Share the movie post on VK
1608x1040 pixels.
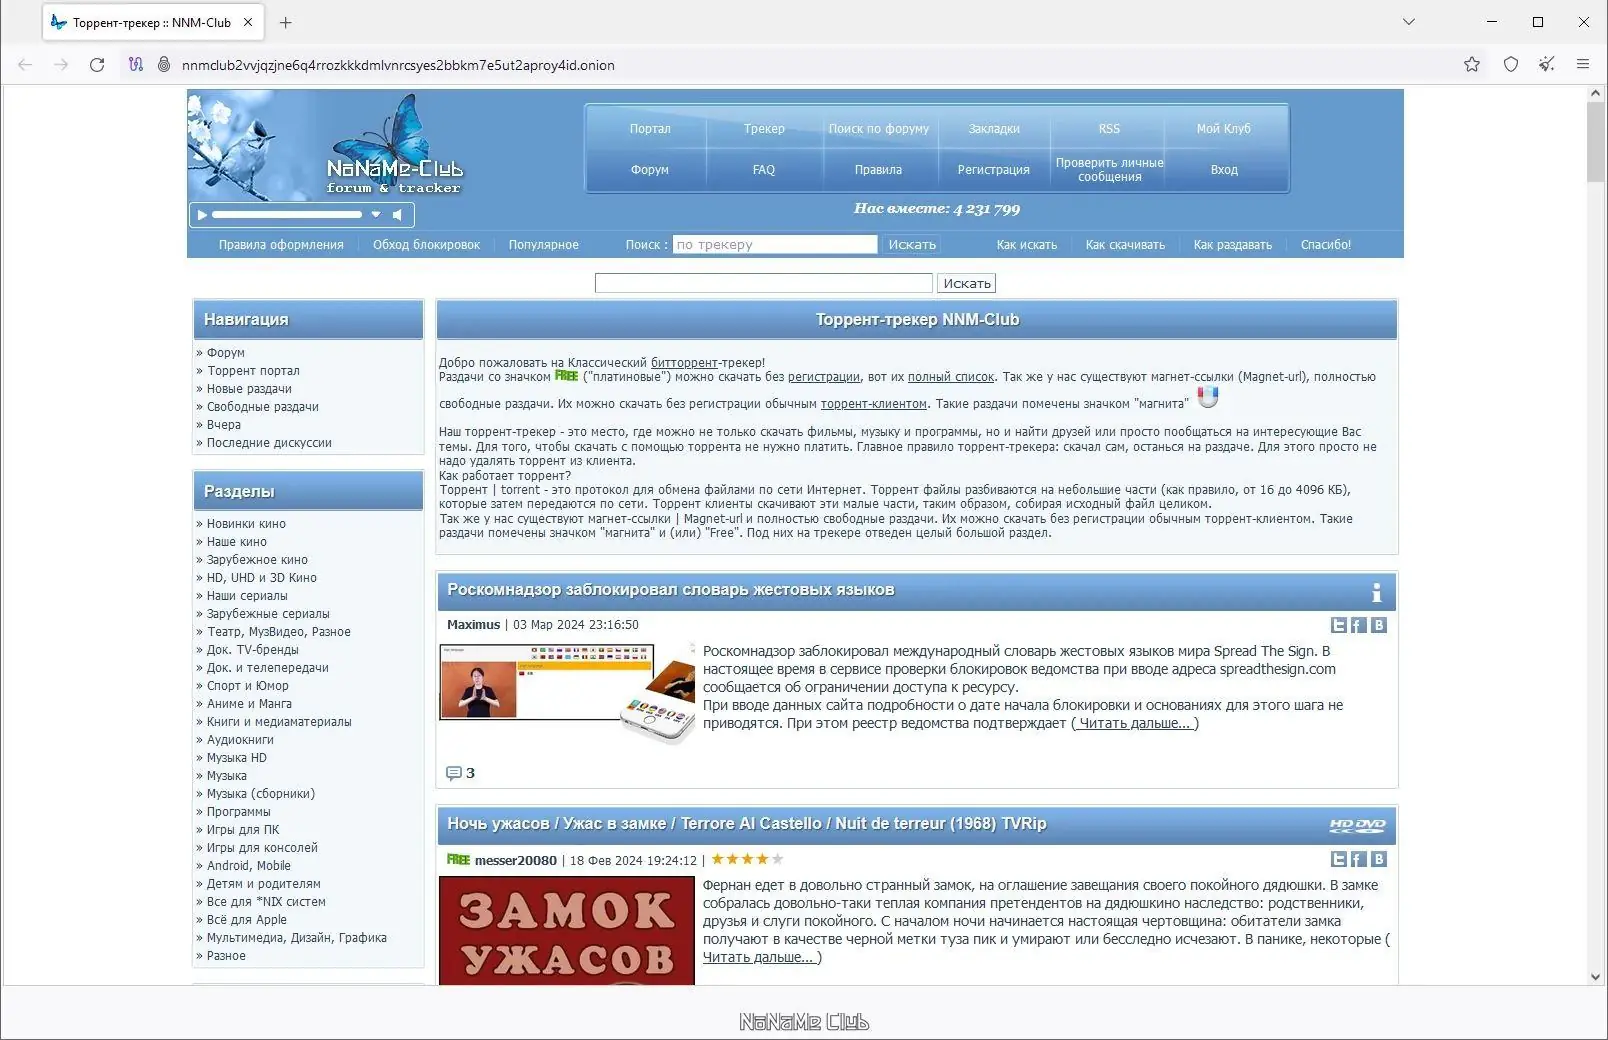(1379, 859)
